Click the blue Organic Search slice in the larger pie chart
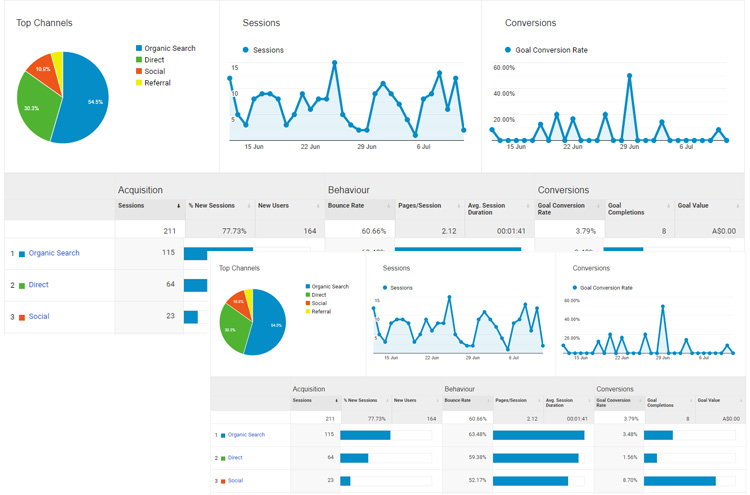 [x=84, y=98]
